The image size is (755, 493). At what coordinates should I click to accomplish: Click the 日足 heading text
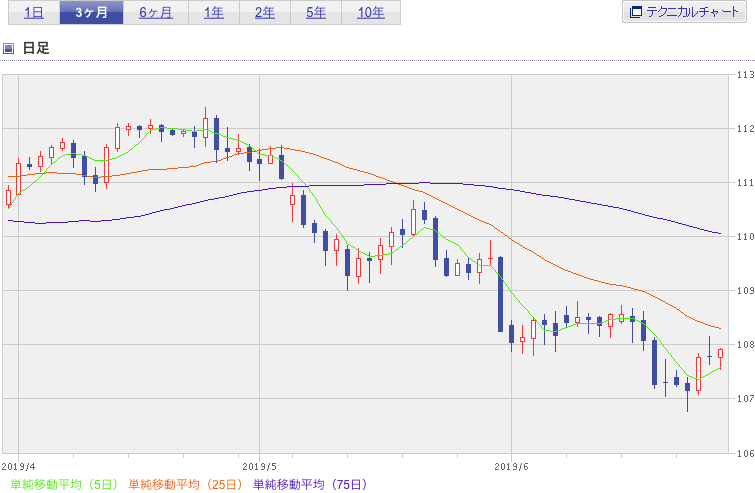[x=36, y=48]
